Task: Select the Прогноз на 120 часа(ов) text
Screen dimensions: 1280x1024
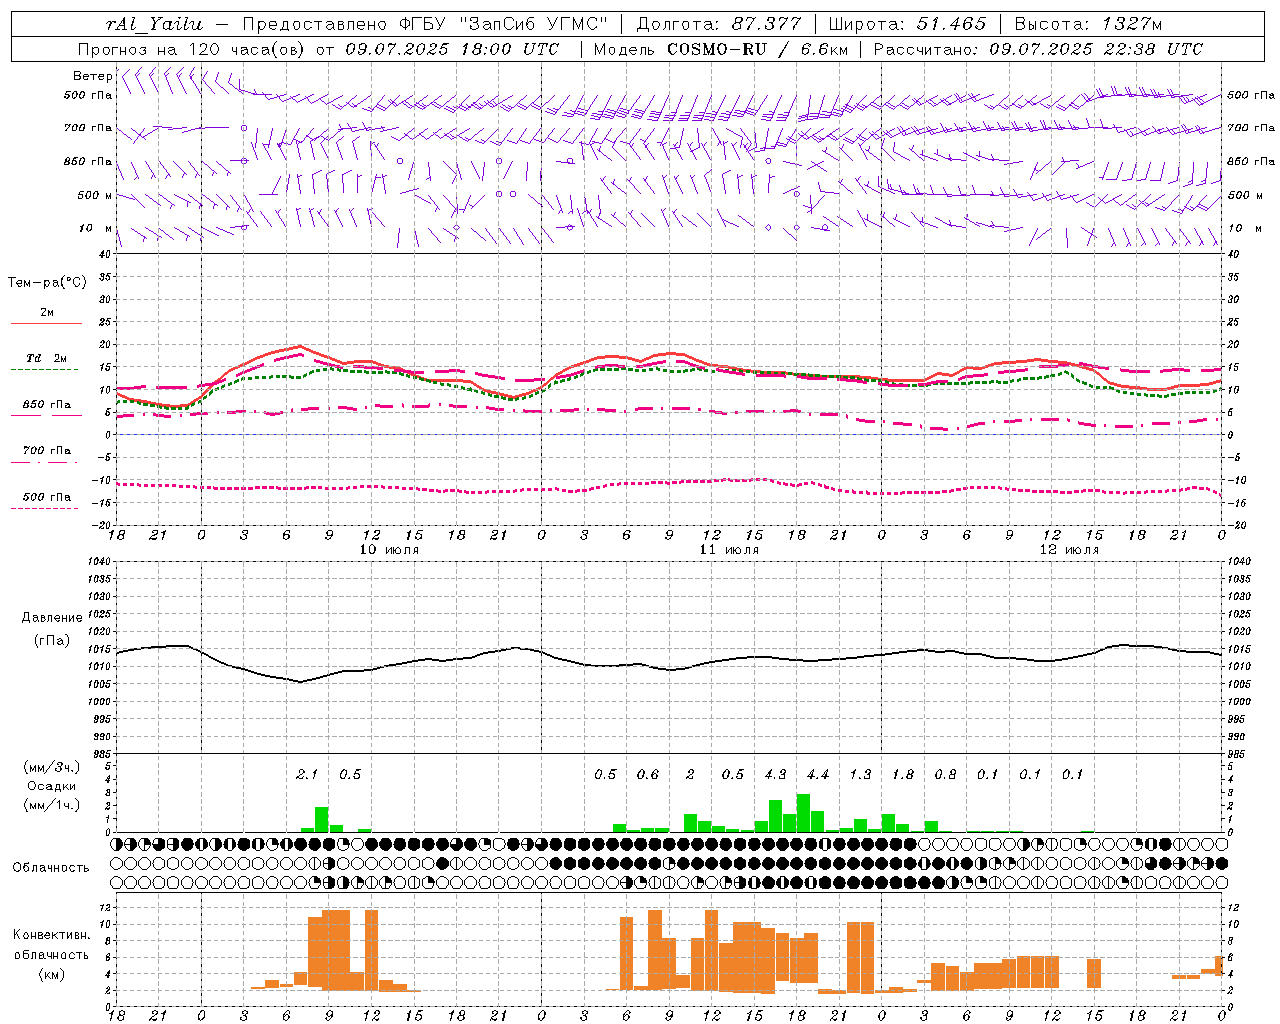Action: [x=192, y=49]
